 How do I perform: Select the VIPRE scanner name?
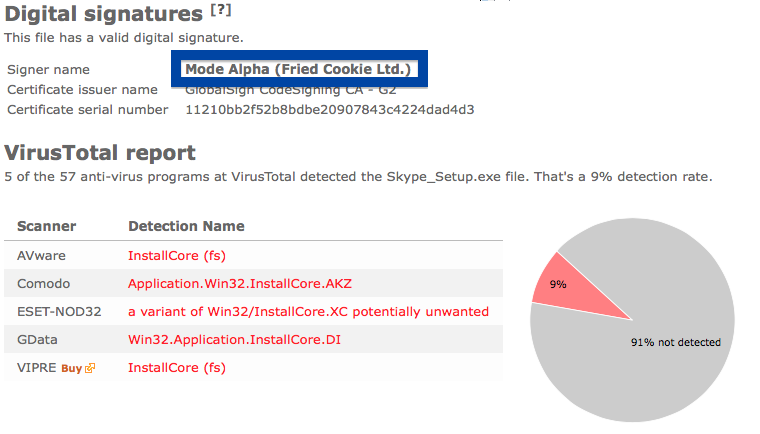(37, 368)
